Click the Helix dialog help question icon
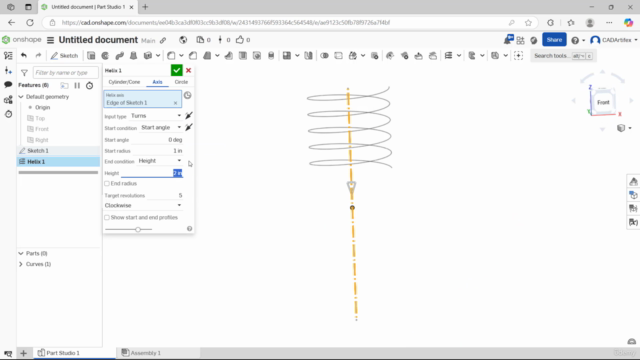640x360 pixels. coord(189,229)
